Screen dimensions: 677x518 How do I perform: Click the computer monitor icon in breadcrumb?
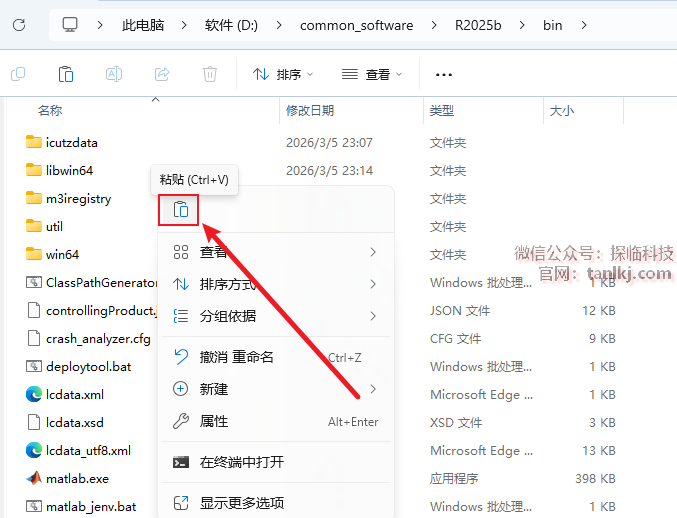(x=70, y=25)
